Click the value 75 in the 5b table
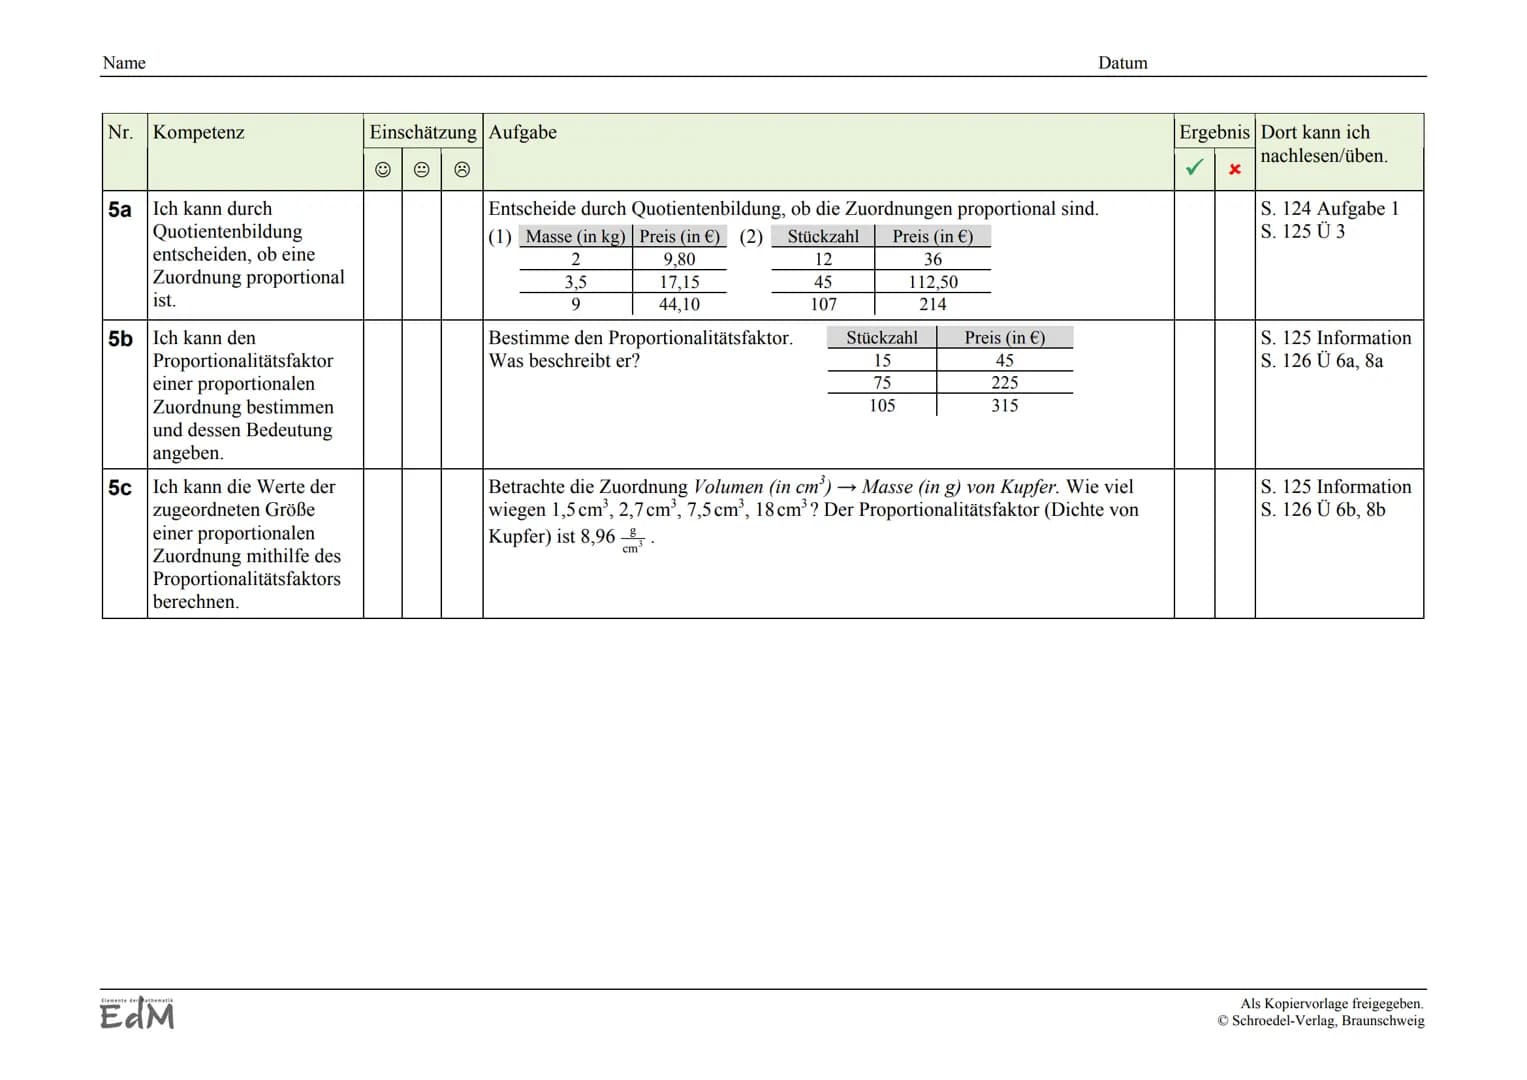Screen dimensions: 1527x1080 tap(881, 382)
